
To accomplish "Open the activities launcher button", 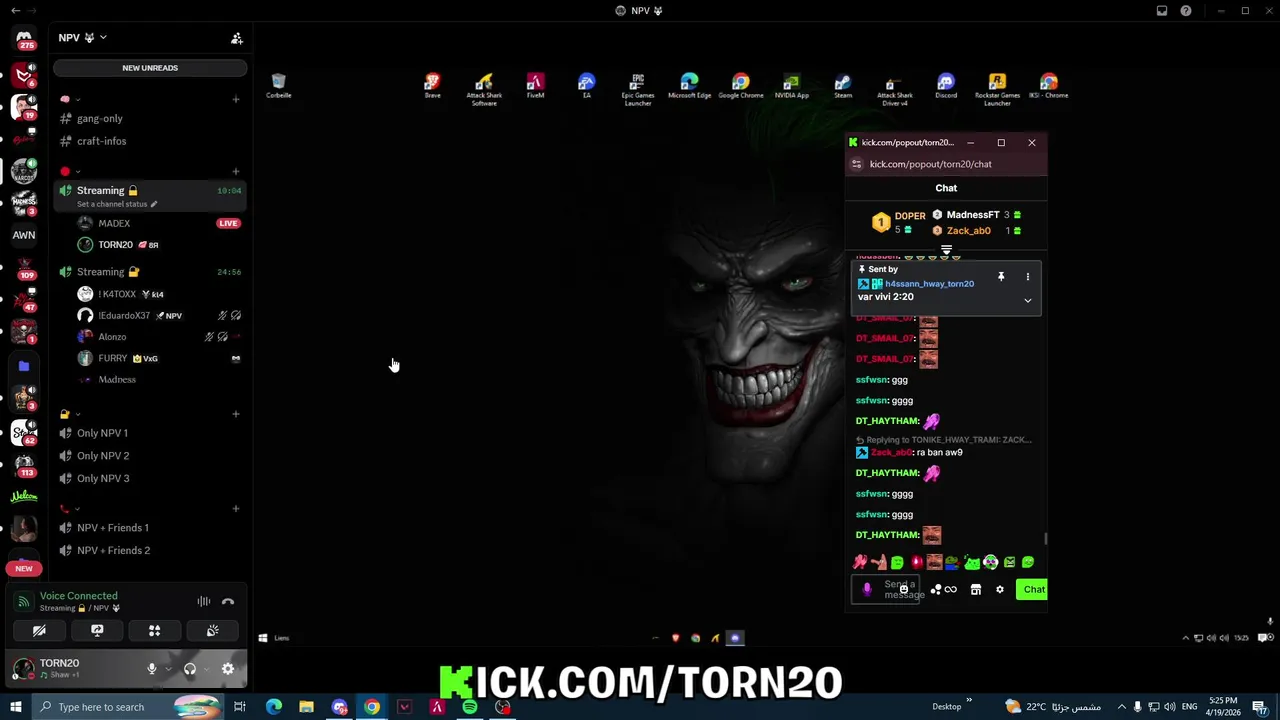I will pyautogui.click(x=155, y=631).
